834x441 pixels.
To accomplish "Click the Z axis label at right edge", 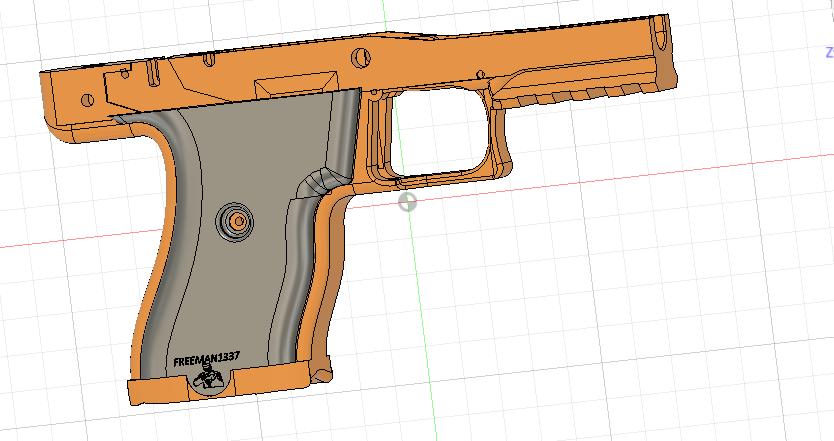I will click(x=828, y=50).
